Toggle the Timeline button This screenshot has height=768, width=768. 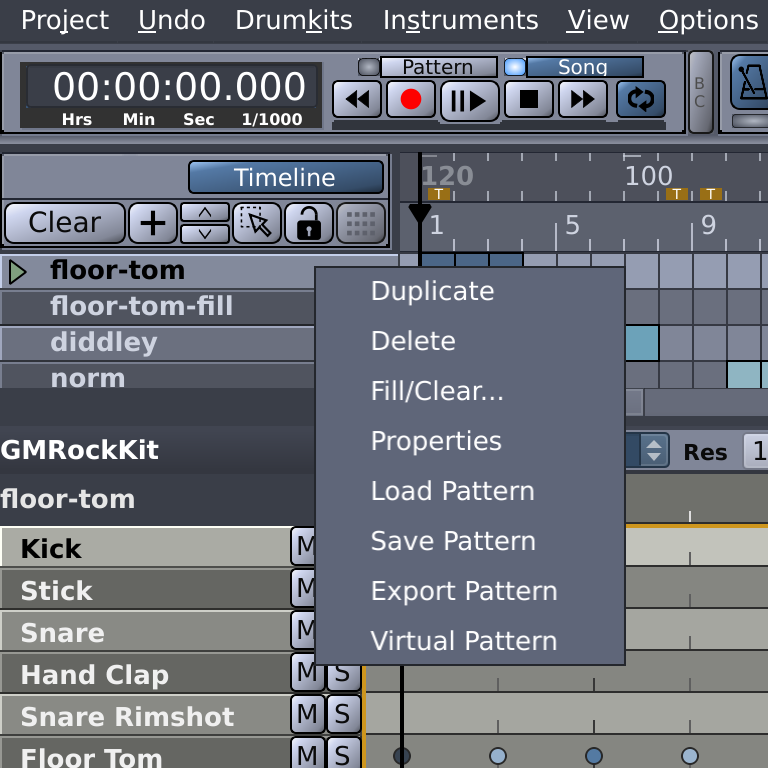286,177
